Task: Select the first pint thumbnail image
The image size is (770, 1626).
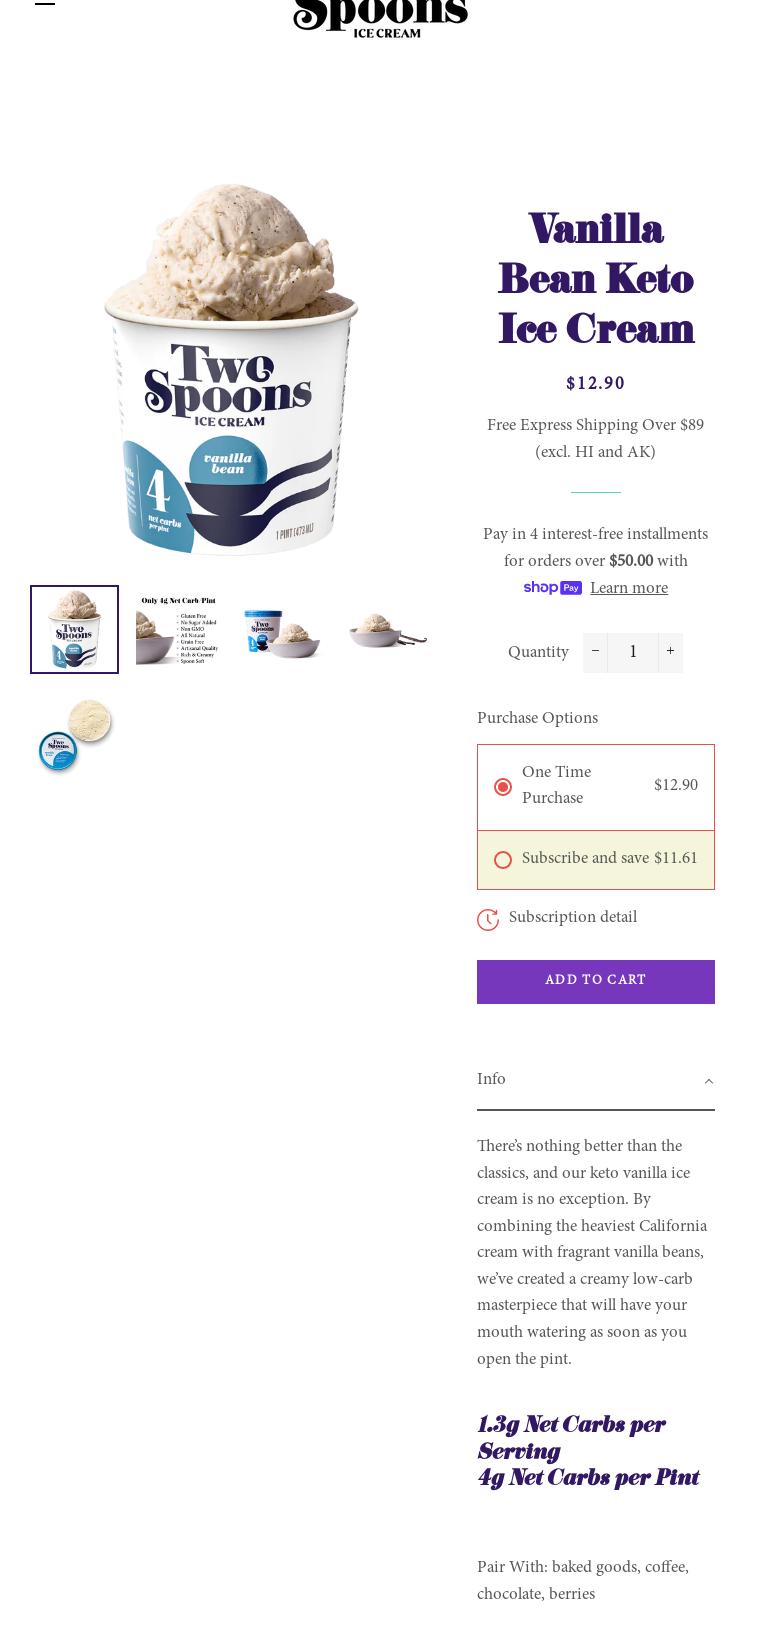Action: (x=74, y=629)
